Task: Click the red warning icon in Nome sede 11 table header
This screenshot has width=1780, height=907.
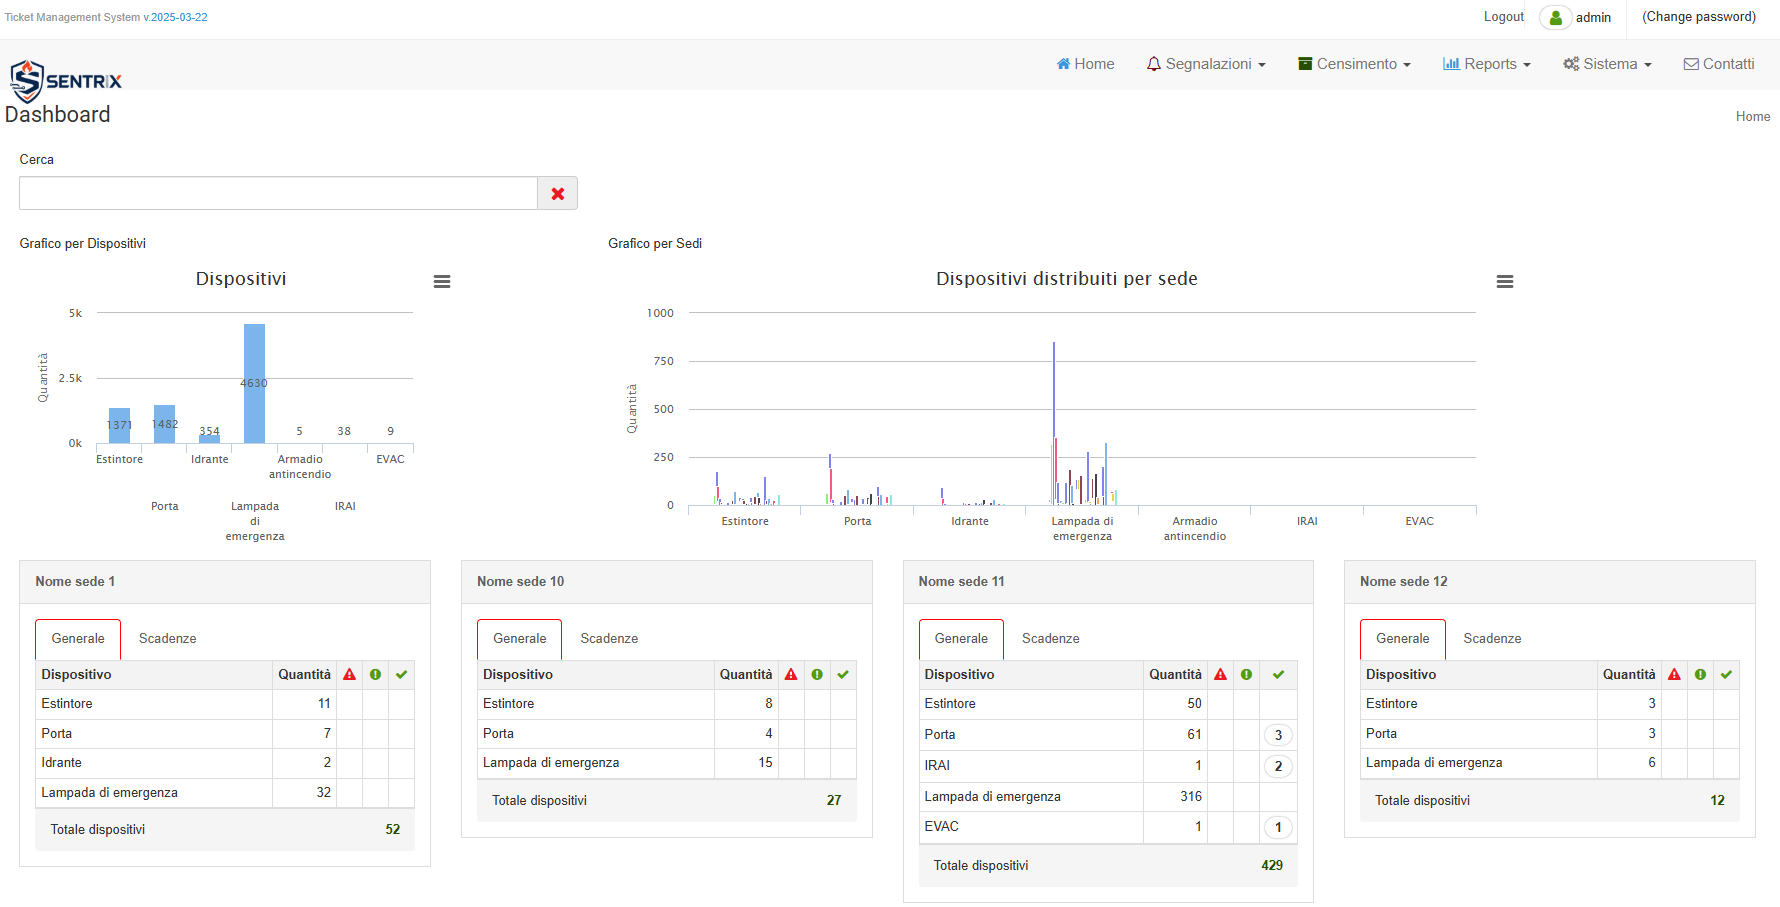Action: point(1221,675)
